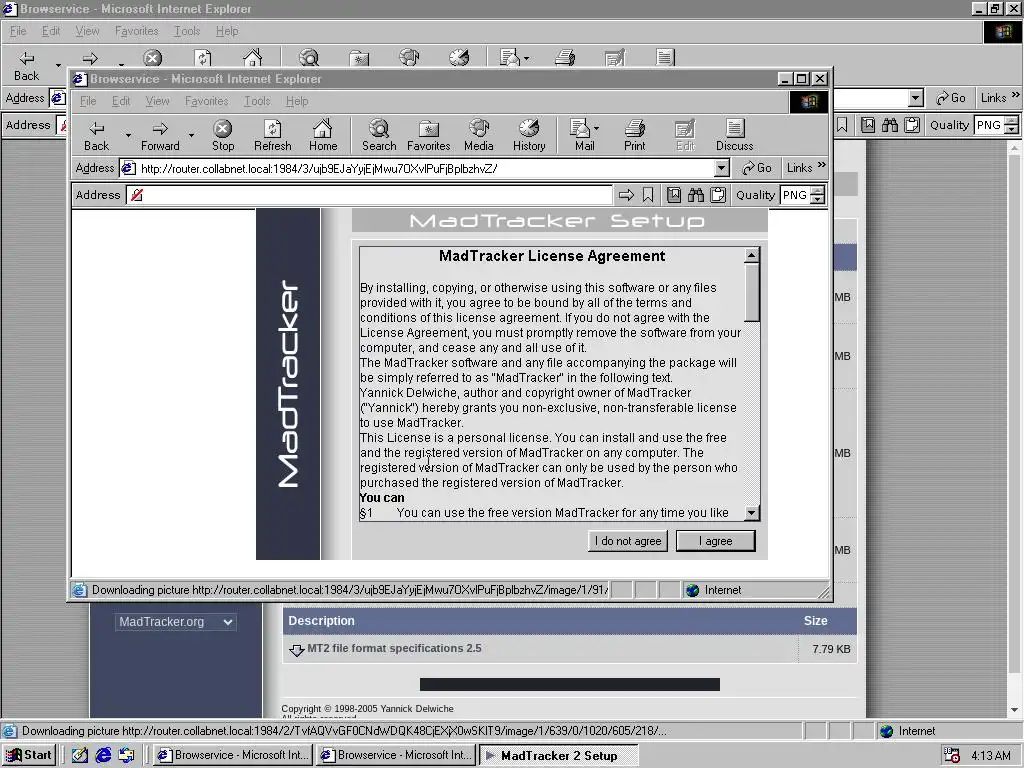Screen dimensions: 1024x768
Task: Click the 'I agree' button
Action: 716,541
